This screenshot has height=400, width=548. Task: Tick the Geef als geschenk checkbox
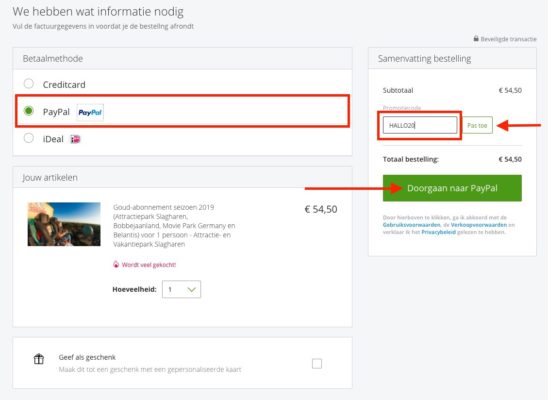coord(317,364)
